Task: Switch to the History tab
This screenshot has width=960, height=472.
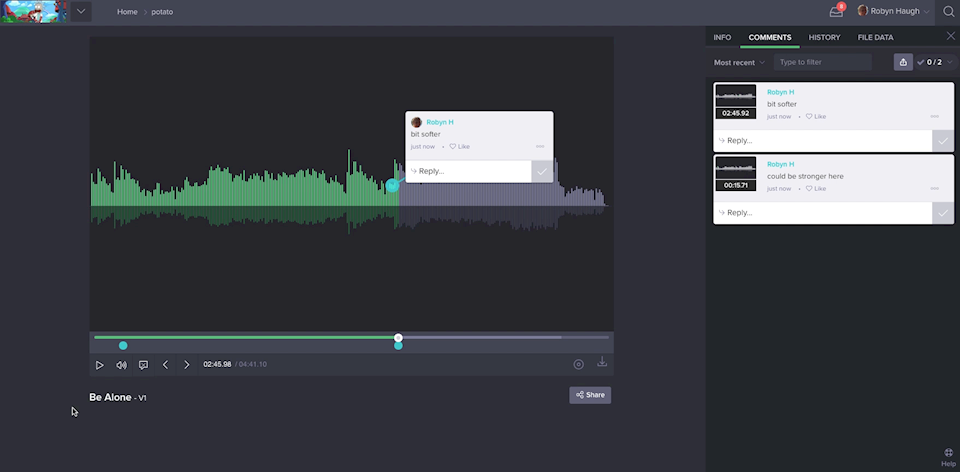Action: [x=824, y=38]
